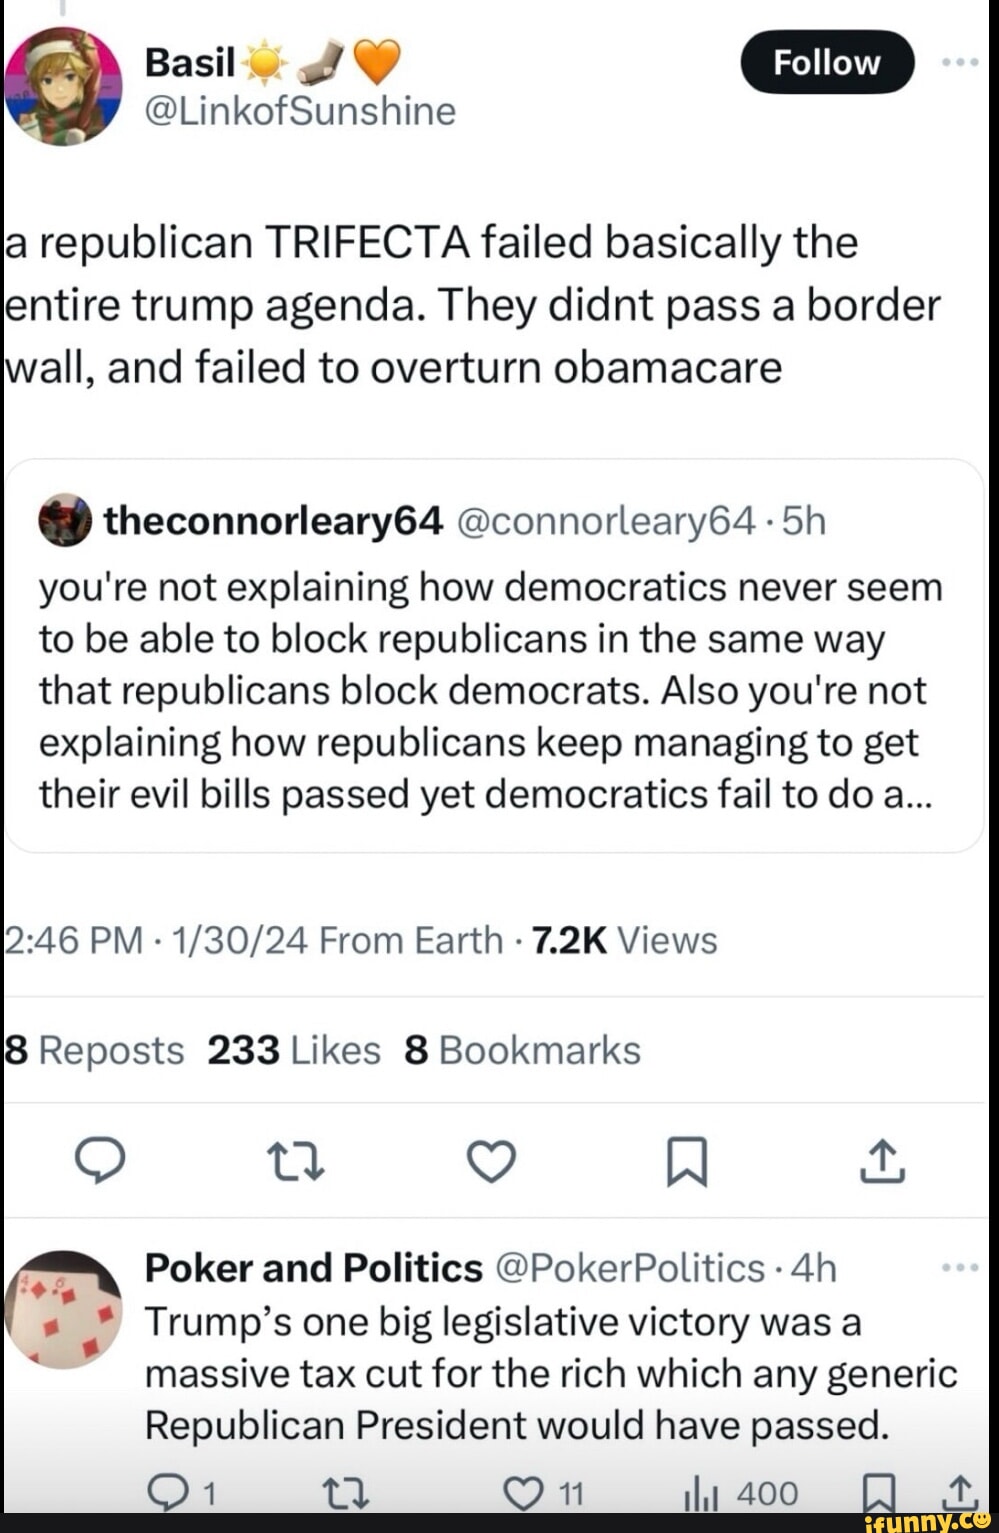
Task: View analytics showing 400 views on reply
Action: (740, 1493)
